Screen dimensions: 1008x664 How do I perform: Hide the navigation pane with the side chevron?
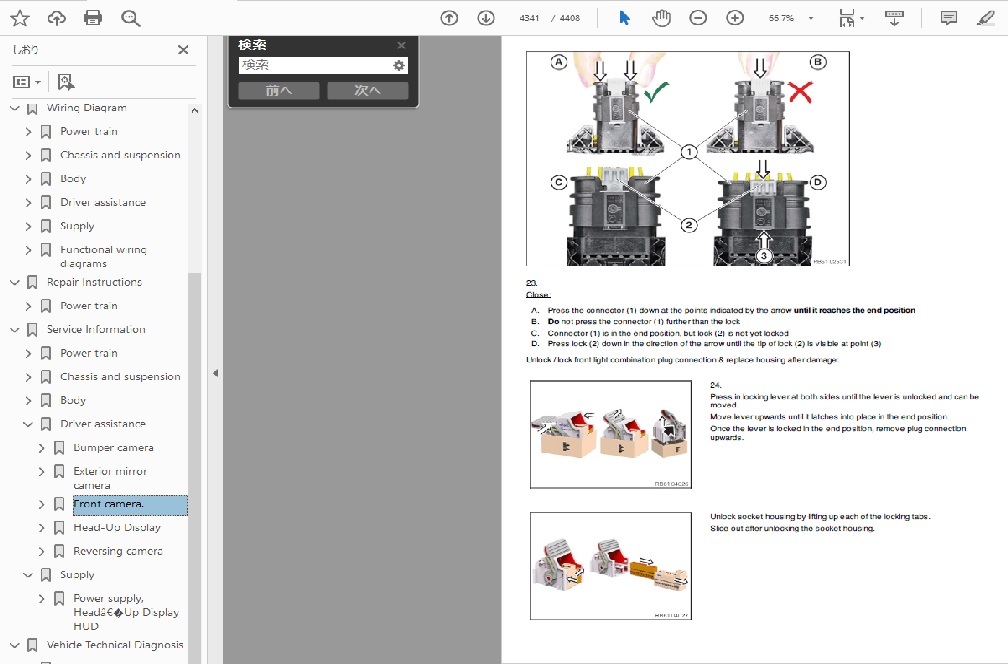(215, 371)
